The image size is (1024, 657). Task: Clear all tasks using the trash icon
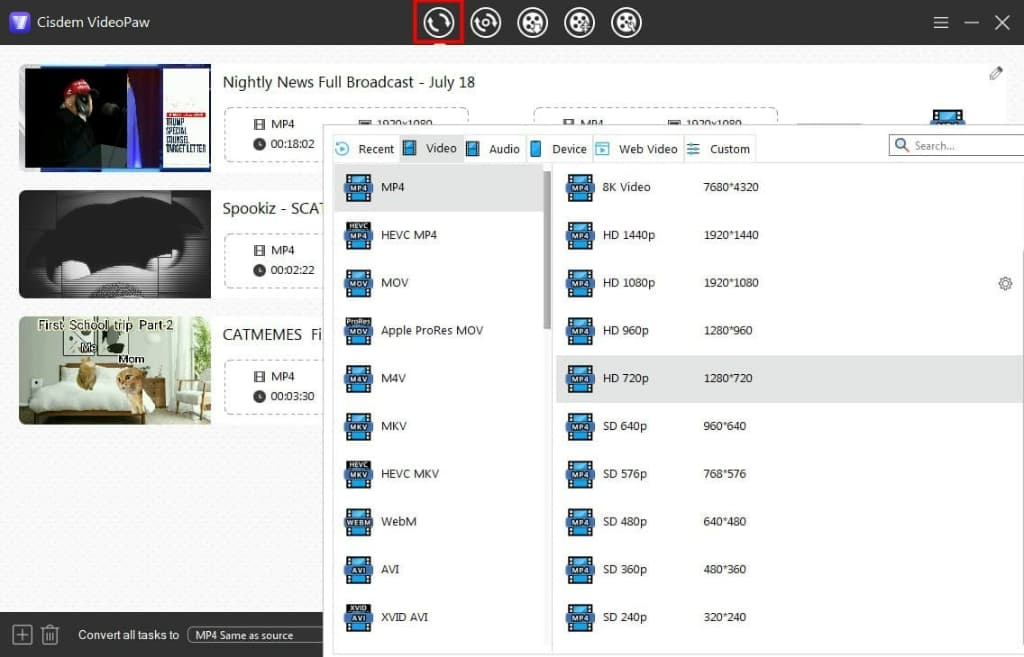50,634
